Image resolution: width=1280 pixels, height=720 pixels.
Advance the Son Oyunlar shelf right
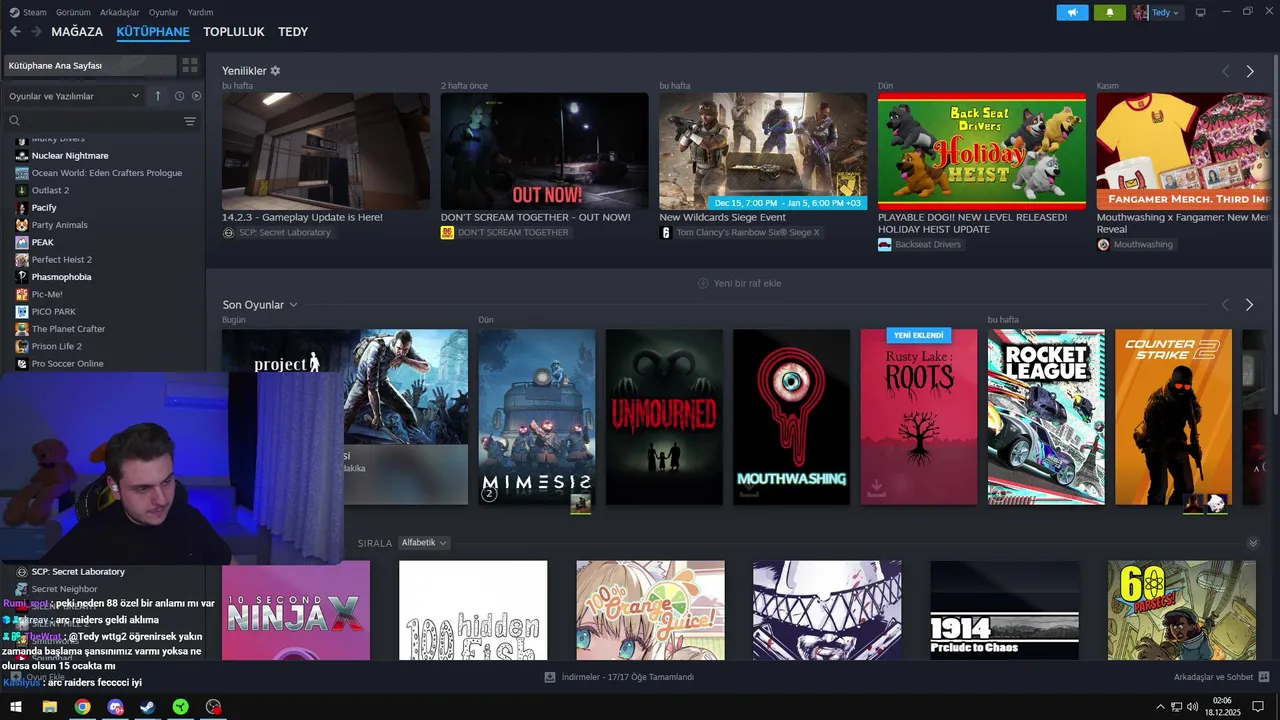[x=1249, y=305]
